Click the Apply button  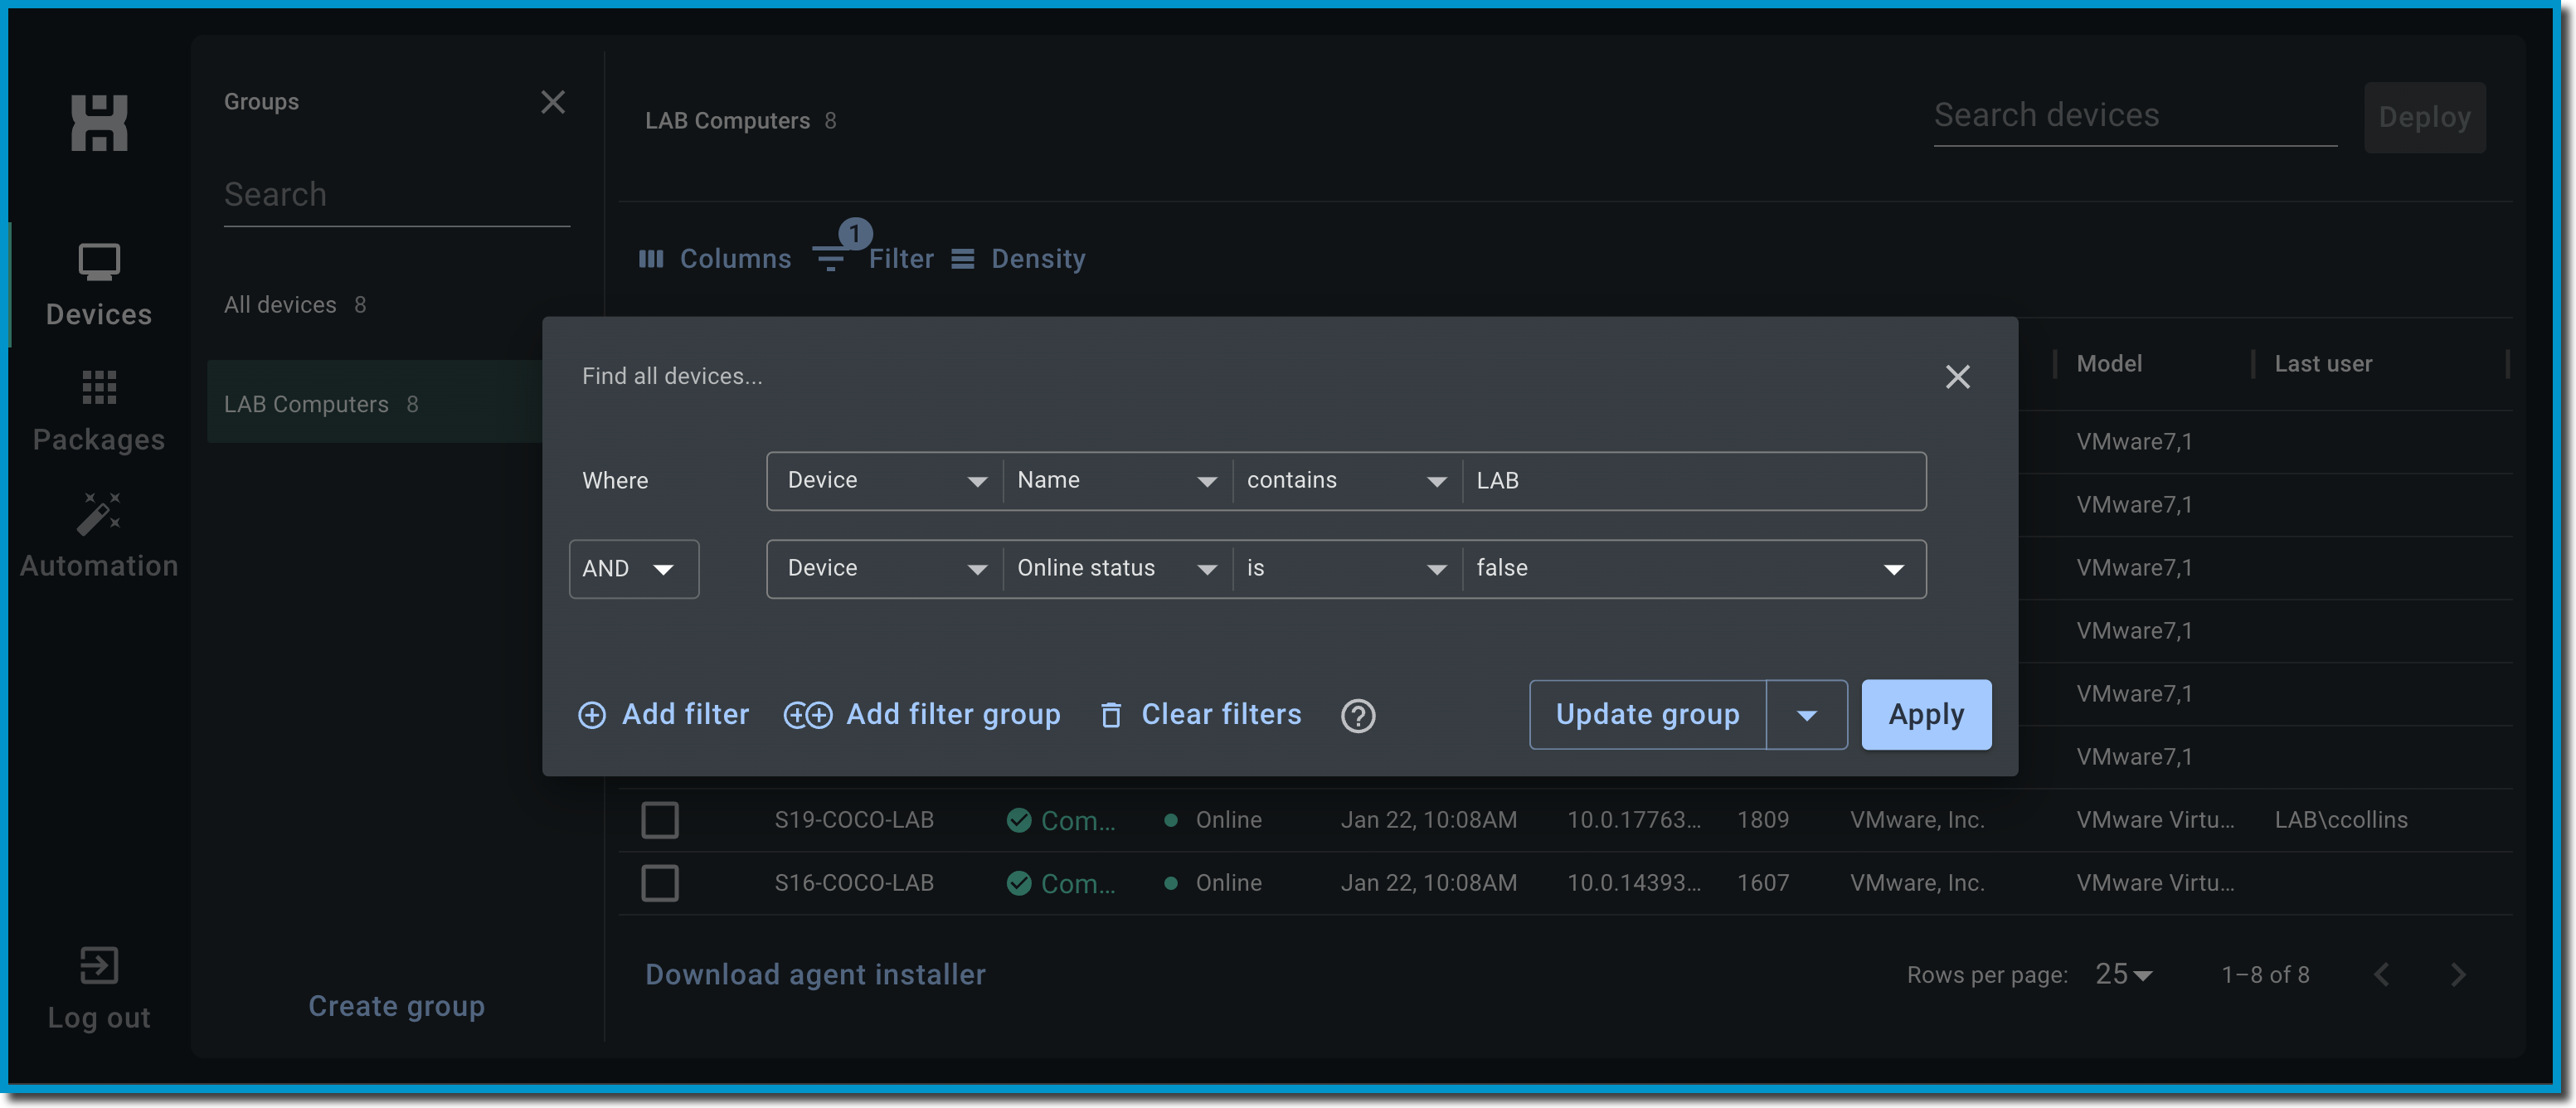tap(1926, 715)
